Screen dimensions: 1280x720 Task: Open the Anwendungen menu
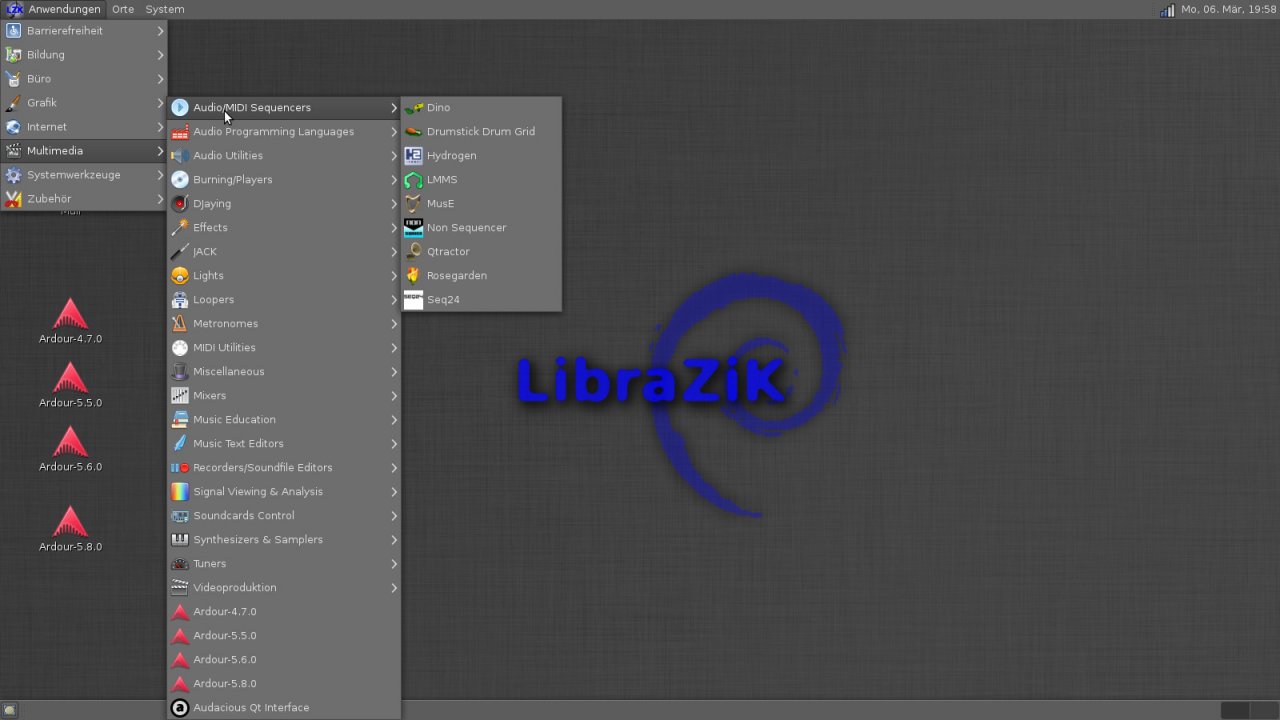click(54, 9)
